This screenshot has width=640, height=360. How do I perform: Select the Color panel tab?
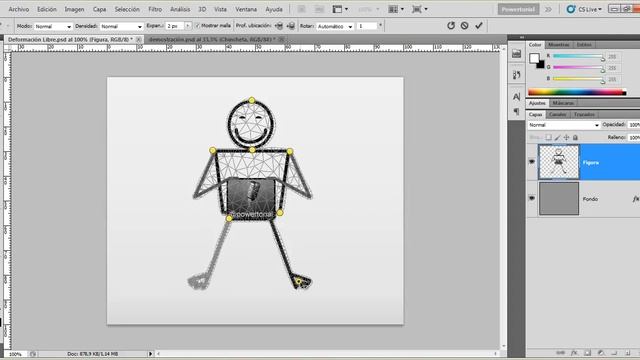pos(535,44)
